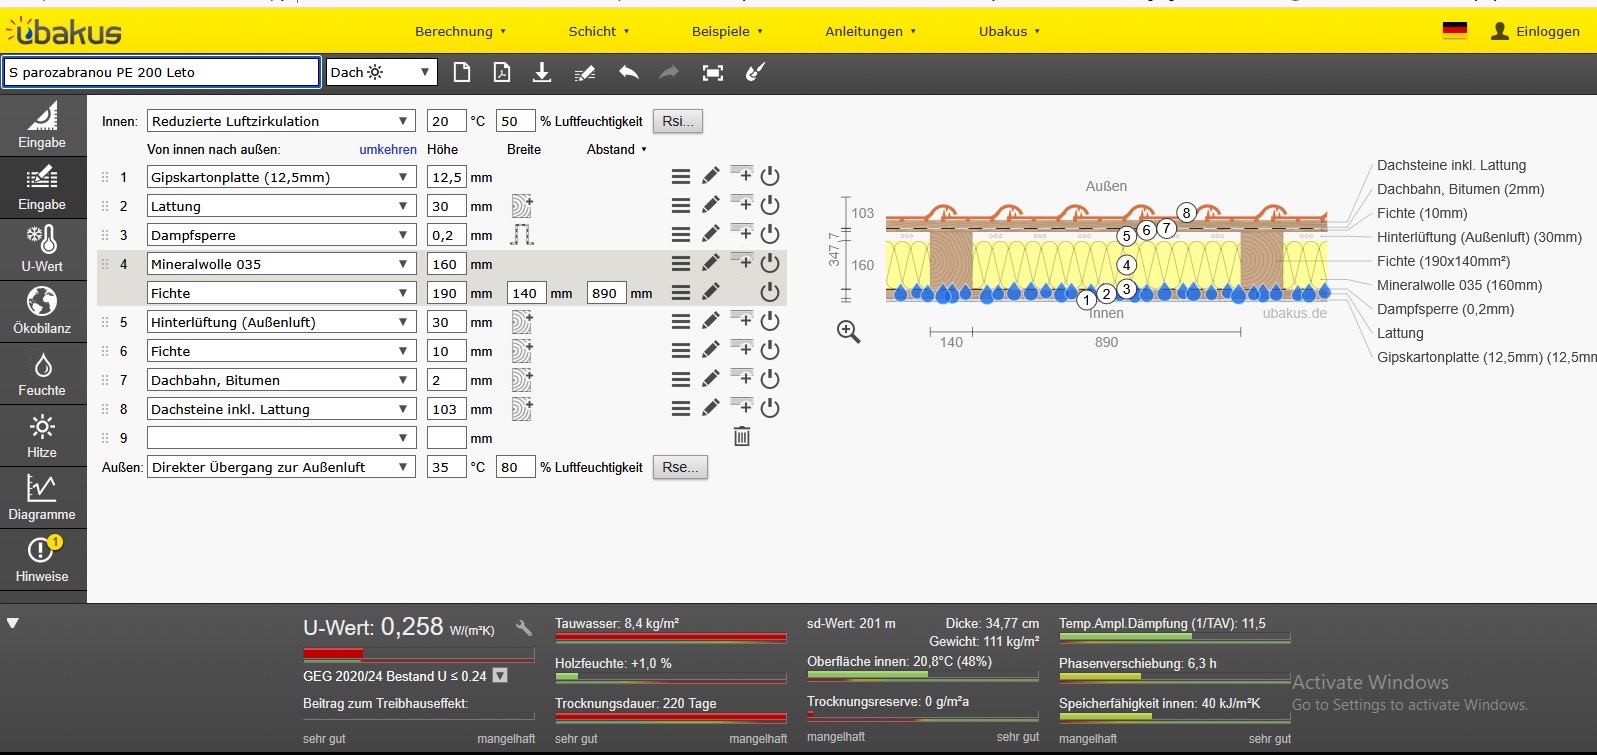Click the Rsi... button
The image size is (1597, 755).
click(x=677, y=121)
